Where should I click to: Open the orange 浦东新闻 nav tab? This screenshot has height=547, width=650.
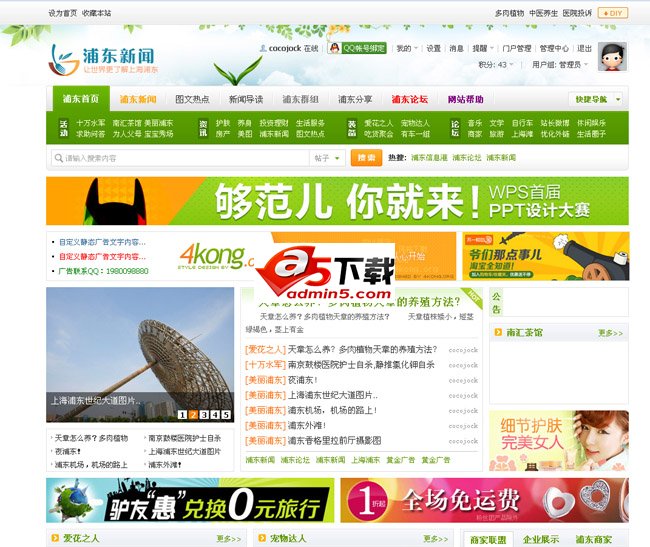[x=138, y=99]
